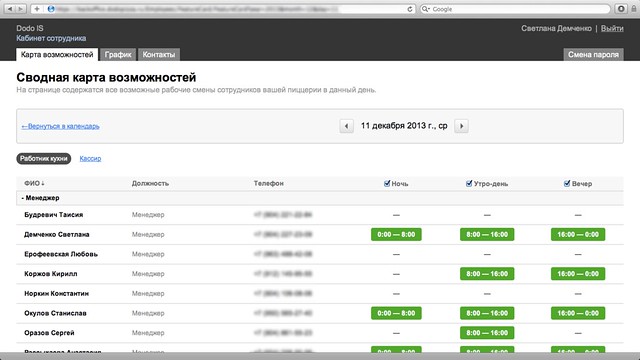Toggle the Ночь shift checkbox
Screen dimensions: 640x360
click(x=387, y=183)
